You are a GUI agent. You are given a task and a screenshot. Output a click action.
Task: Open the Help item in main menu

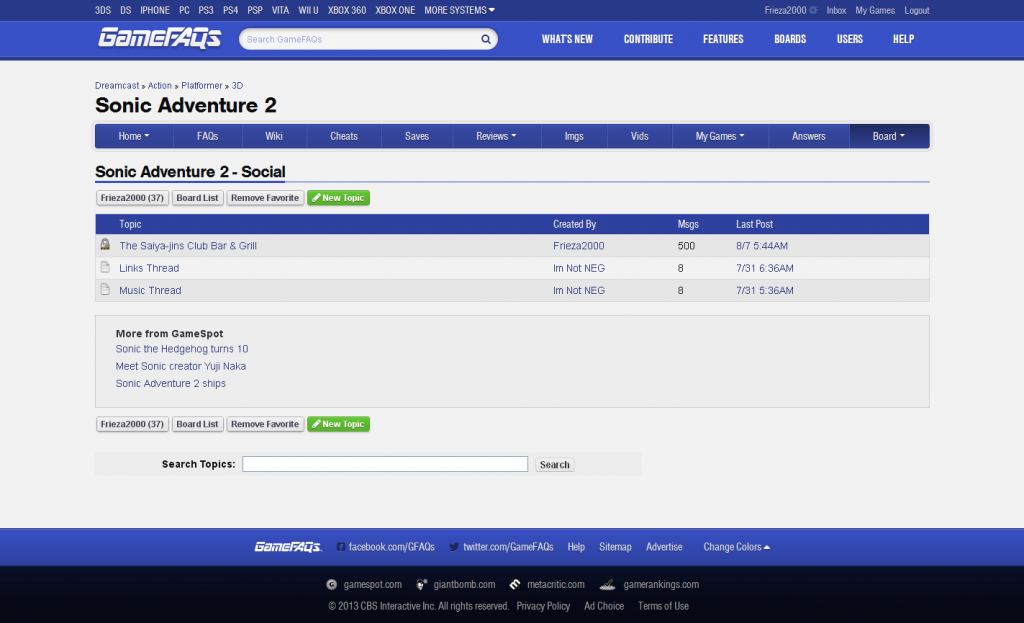click(903, 39)
